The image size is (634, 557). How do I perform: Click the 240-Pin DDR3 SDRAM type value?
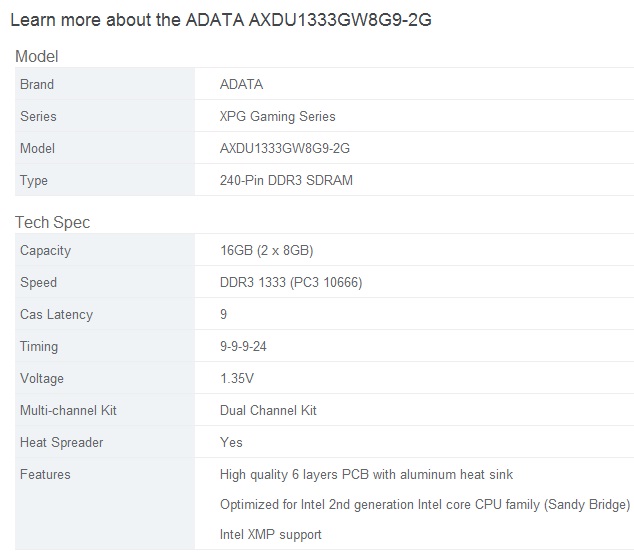tap(286, 181)
